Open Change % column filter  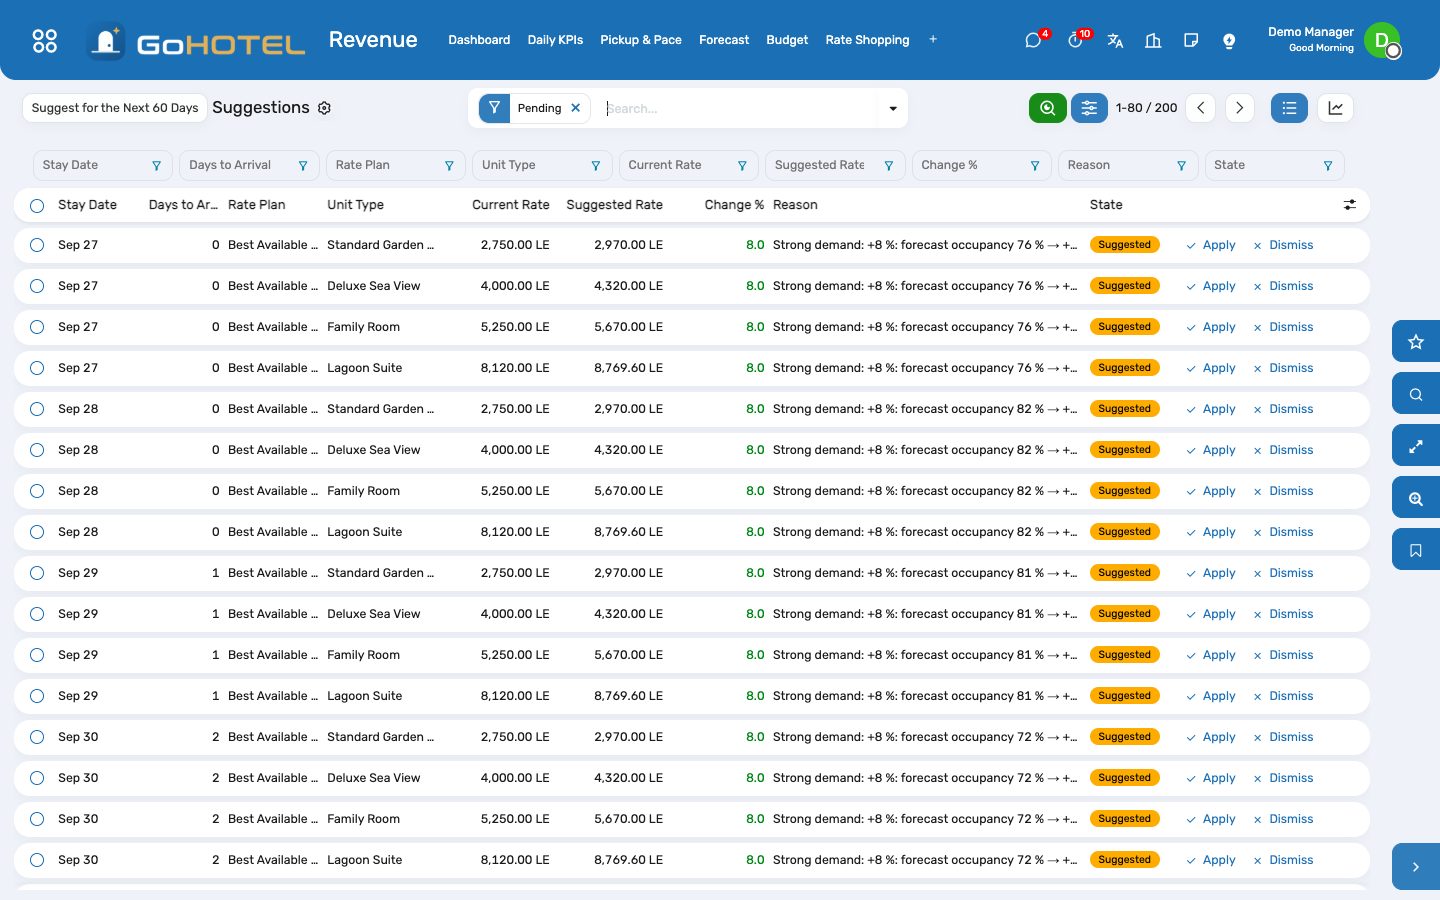coord(1035,166)
